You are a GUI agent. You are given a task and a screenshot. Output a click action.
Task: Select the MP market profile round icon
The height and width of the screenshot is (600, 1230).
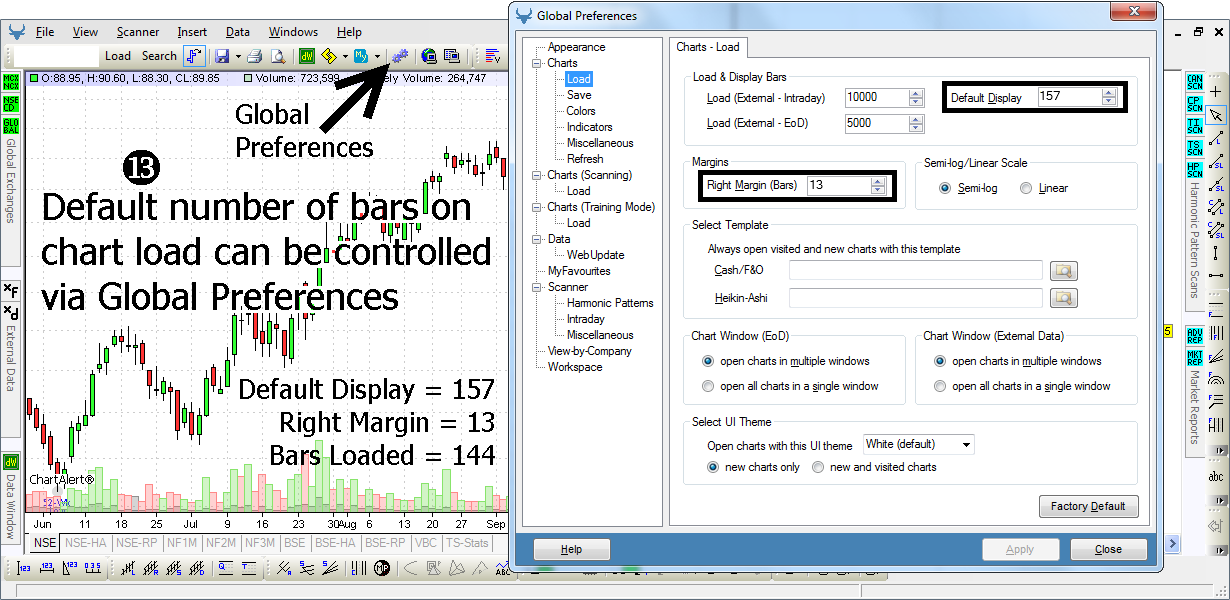[x=381, y=568]
